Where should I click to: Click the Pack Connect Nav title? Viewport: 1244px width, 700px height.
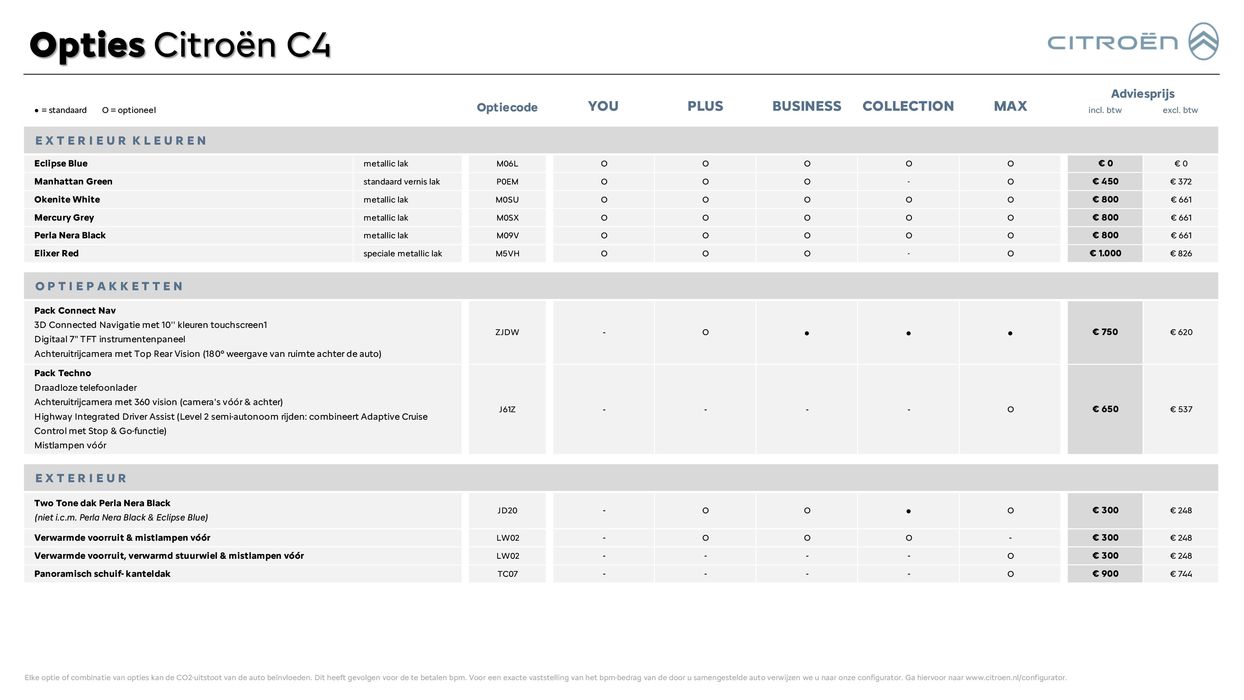pos(75,311)
